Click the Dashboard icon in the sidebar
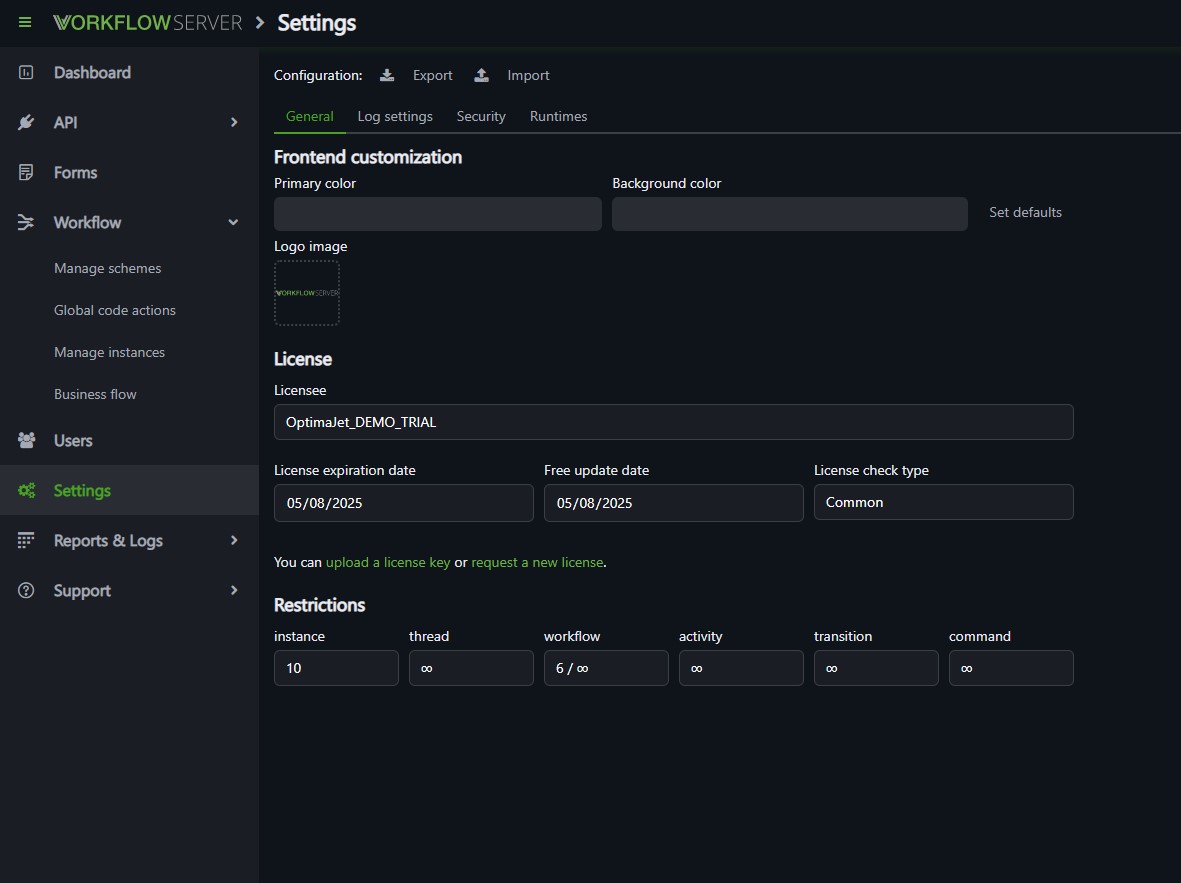This screenshot has width=1181, height=883. (x=25, y=72)
